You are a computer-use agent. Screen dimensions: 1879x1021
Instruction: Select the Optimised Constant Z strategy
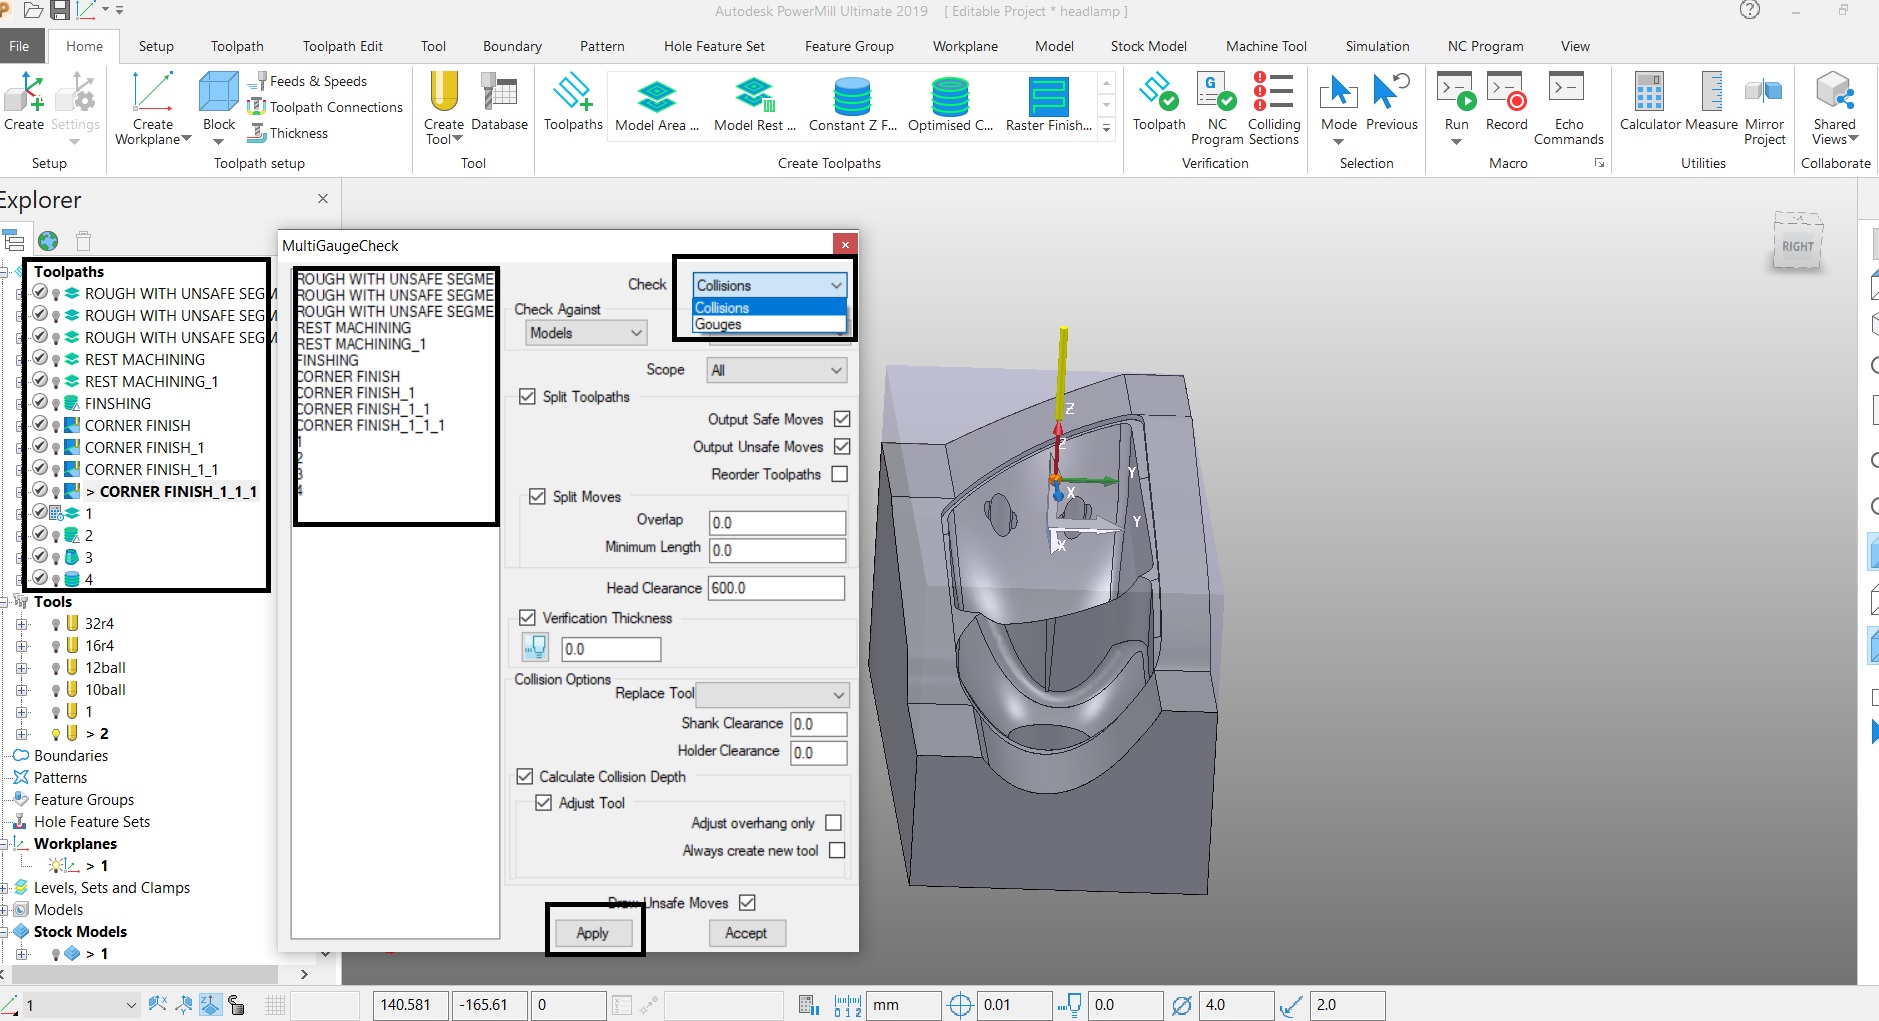click(x=948, y=100)
